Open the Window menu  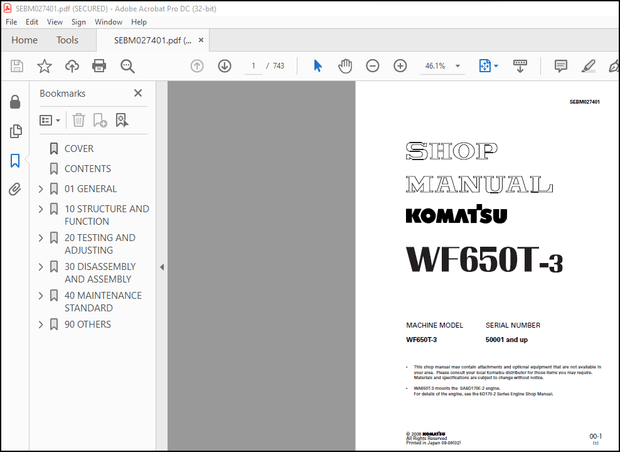coord(108,22)
